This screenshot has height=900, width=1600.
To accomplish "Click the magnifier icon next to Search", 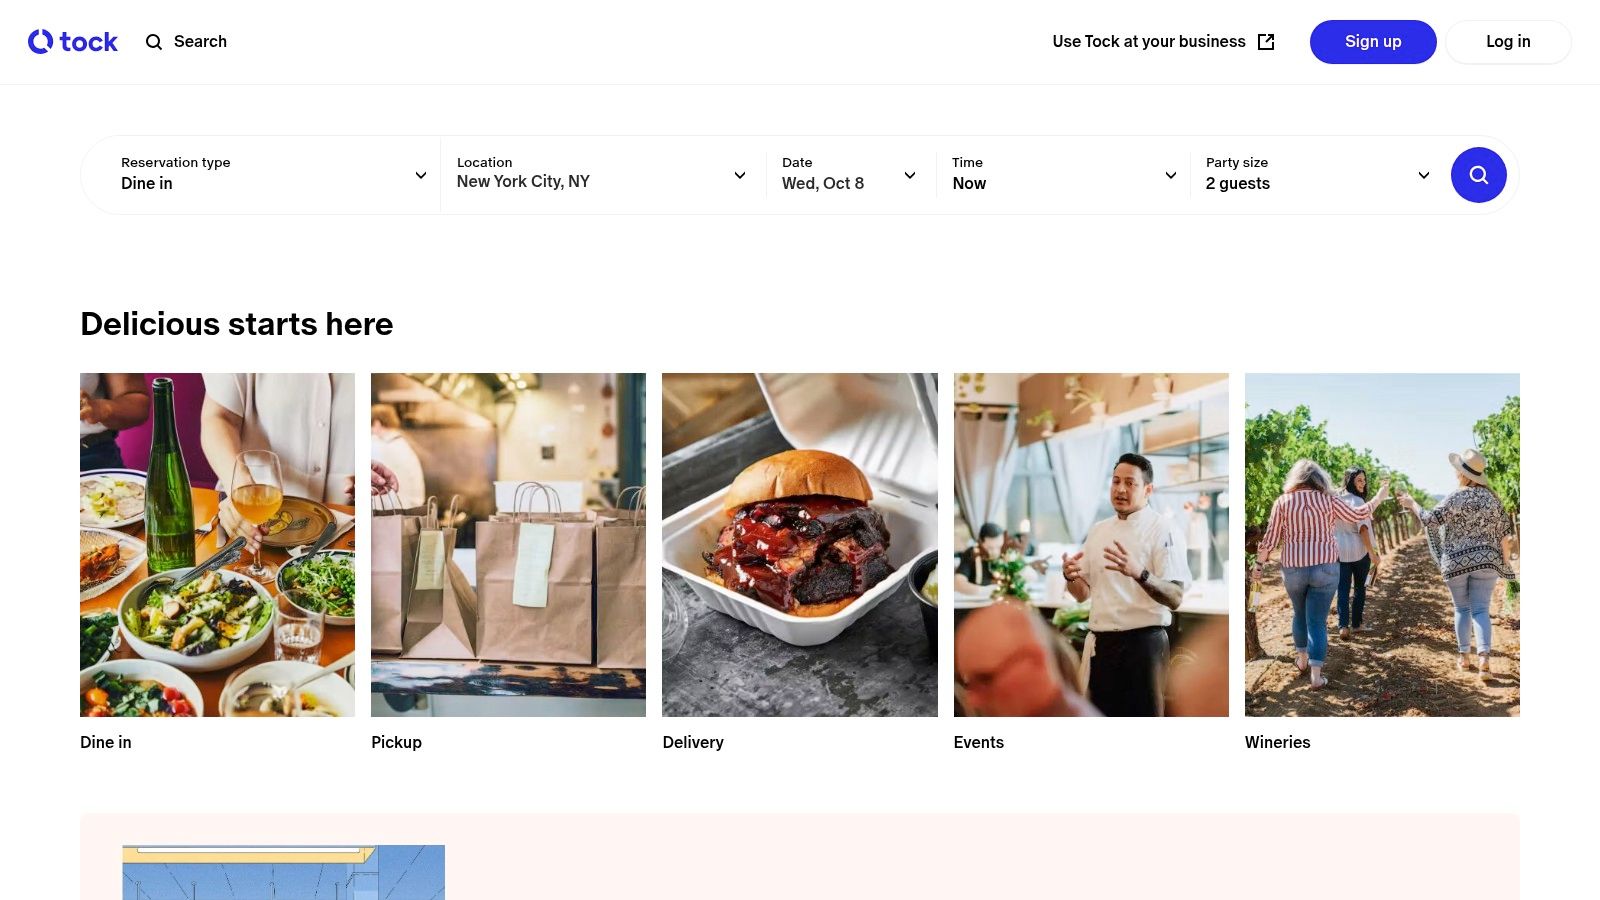I will click(154, 42).
